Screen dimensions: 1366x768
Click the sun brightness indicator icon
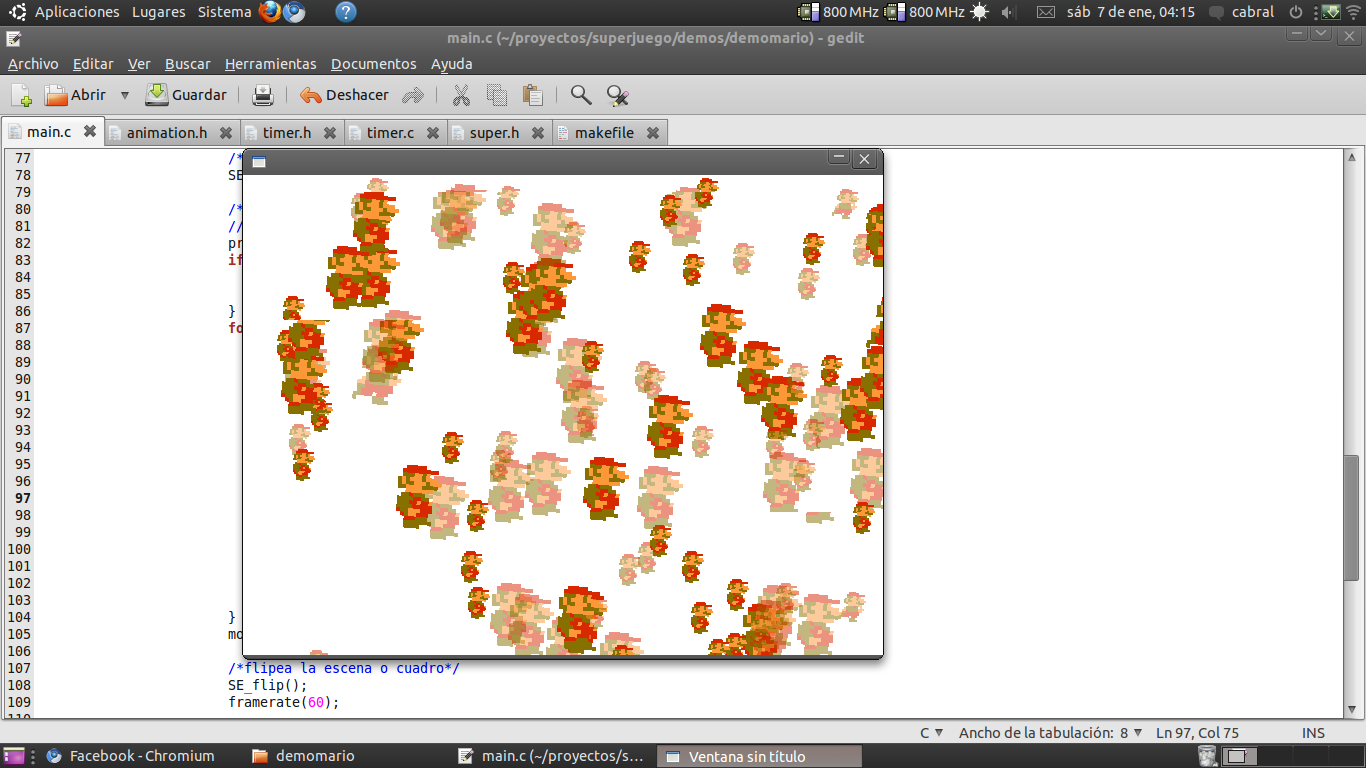(979, 12)
